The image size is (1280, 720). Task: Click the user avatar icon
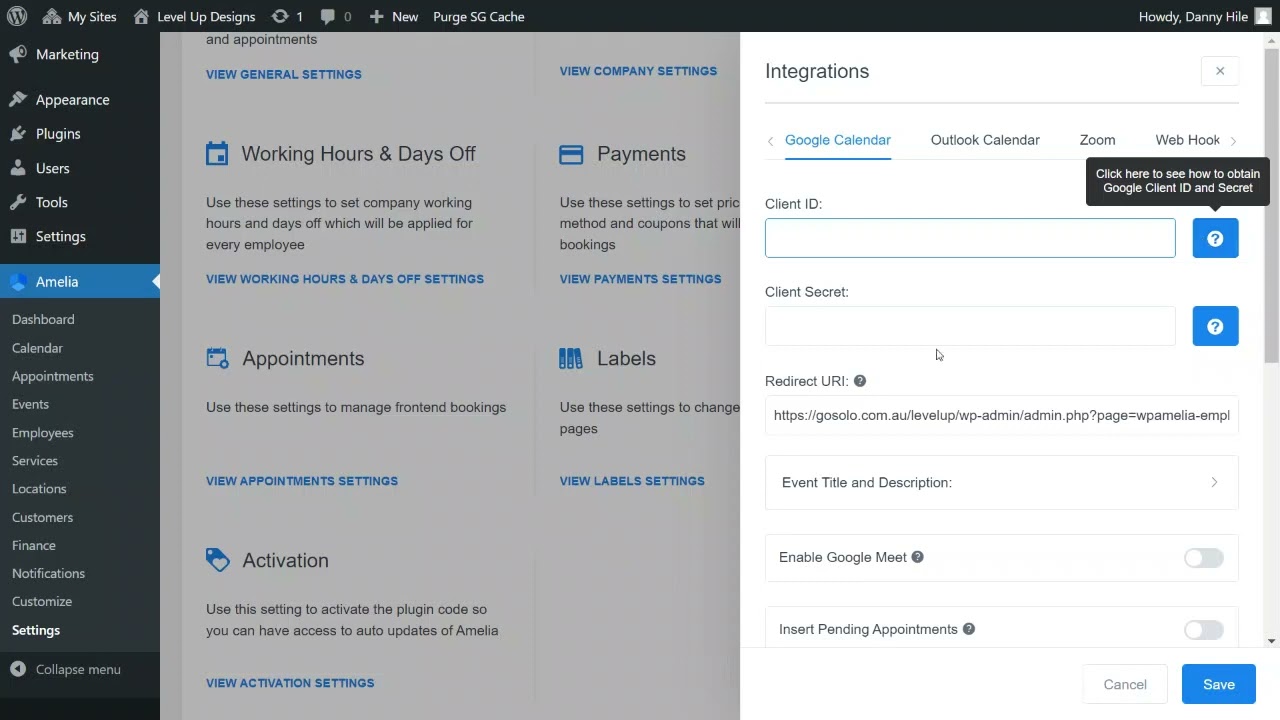click(x=1263, y=16)
